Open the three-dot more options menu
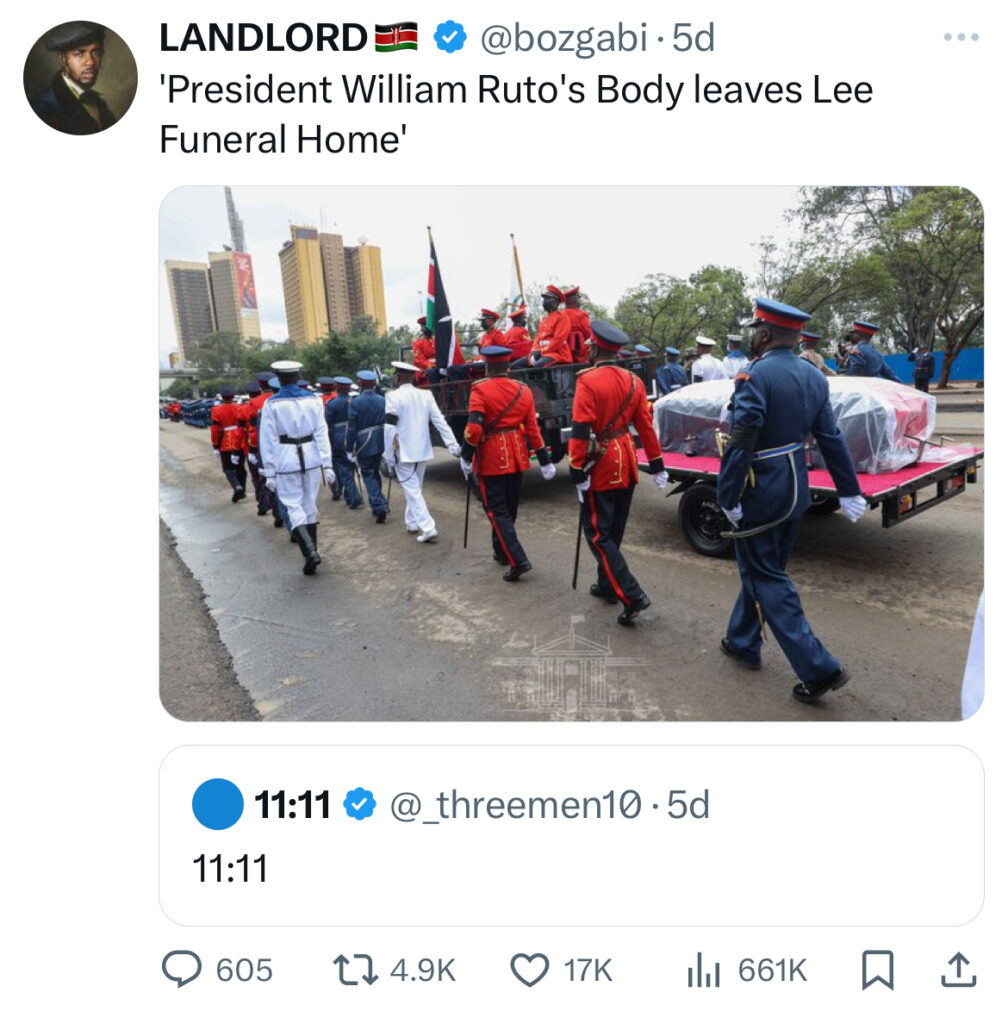This screenshot has width=1008, height=1024. click(961, 37)
